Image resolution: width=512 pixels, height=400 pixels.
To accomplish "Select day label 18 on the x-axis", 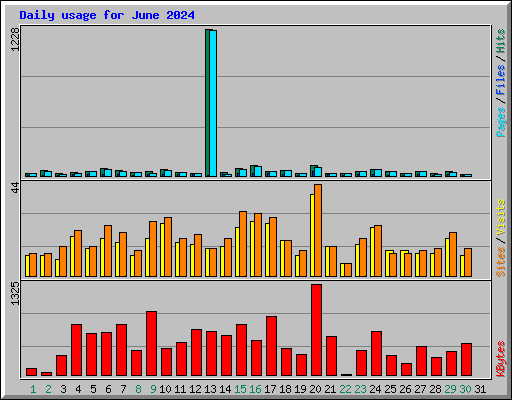I will coord(285,389).
